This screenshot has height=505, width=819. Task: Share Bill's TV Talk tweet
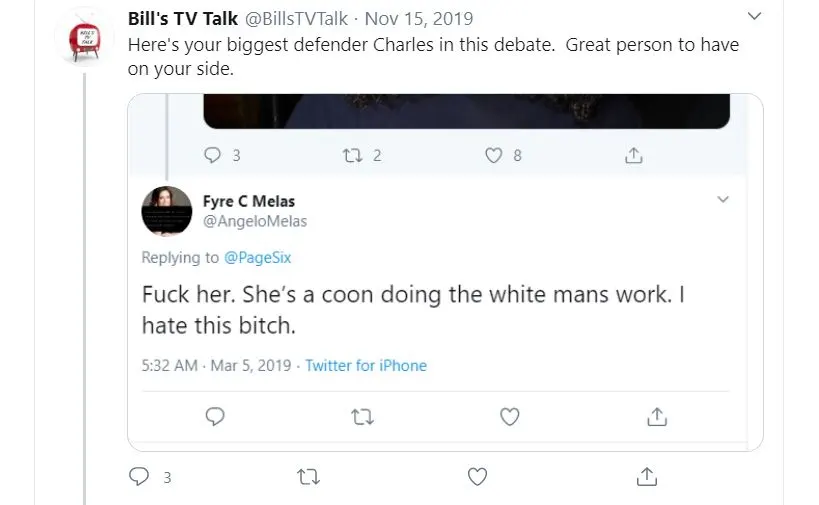647,477
